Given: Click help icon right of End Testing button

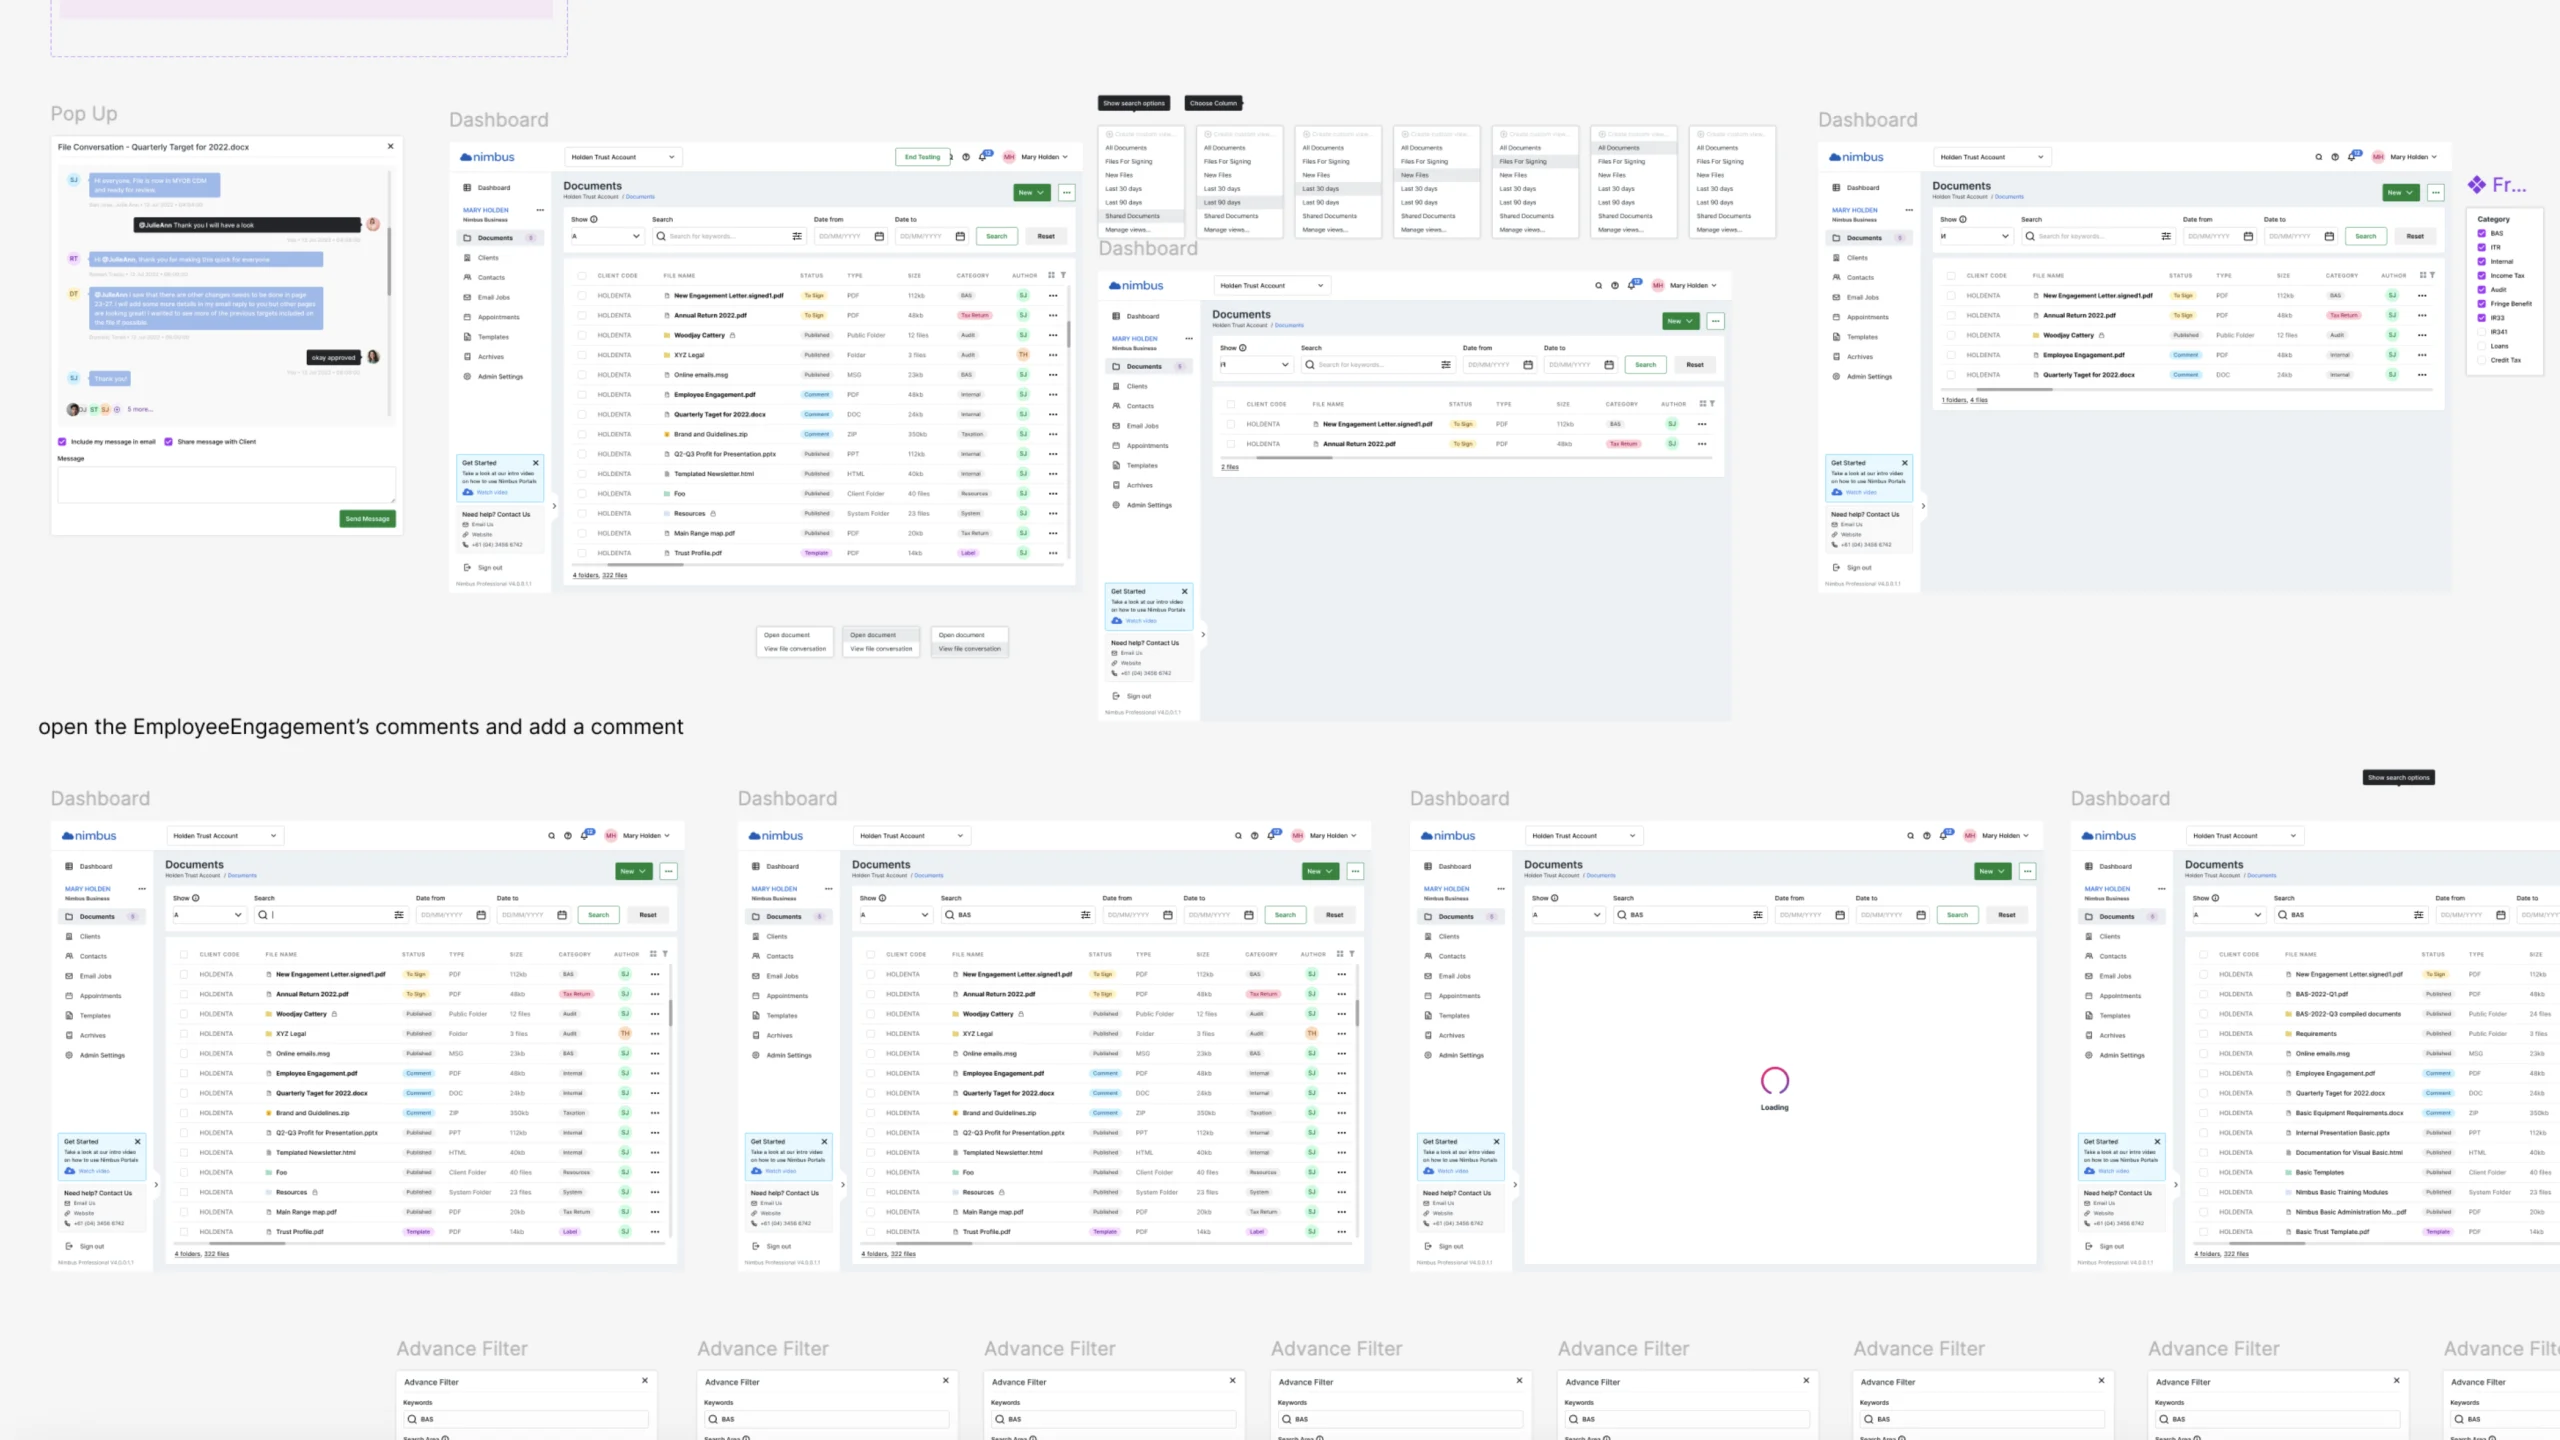Looking at the screenshot, I should coord(966,157).
